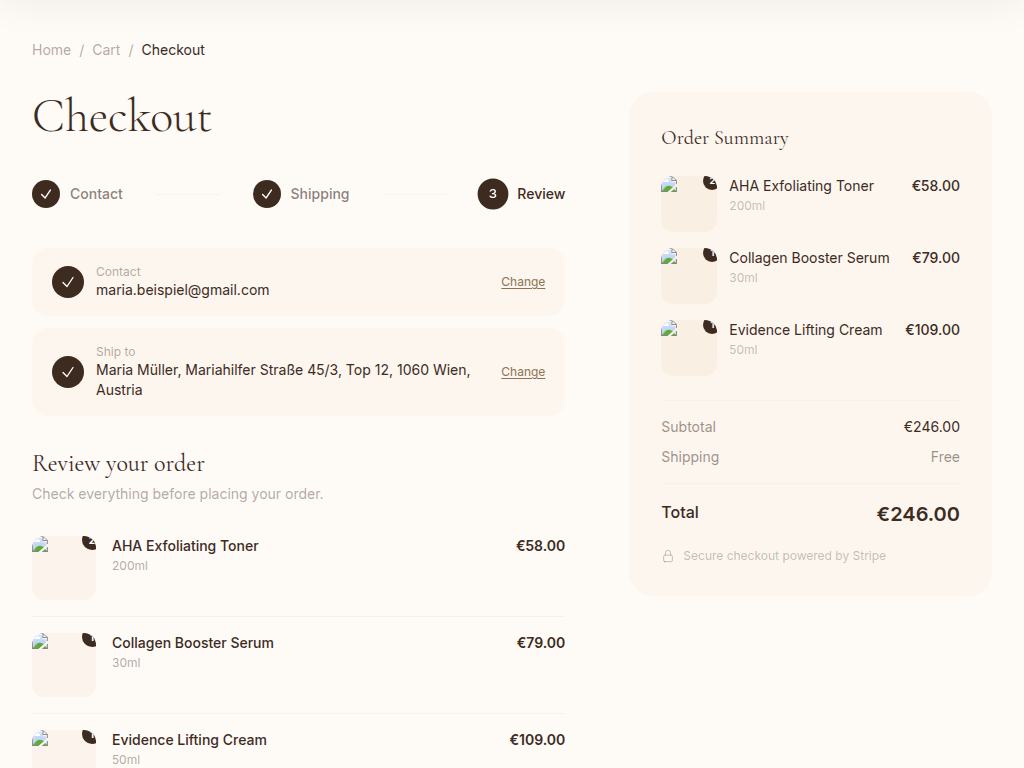Click AHA Exfoliating Toner thumbnail in review list
Image resolution: width=1024 pixels, height=768 pixels.
pyautogui.click(x=64, y=568)
